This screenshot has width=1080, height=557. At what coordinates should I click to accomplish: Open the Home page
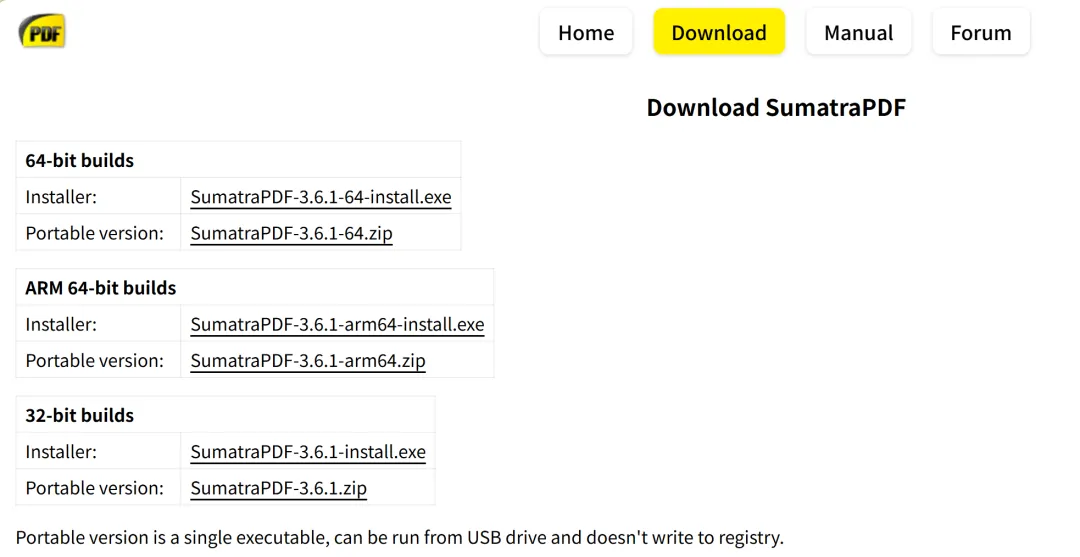coord(585,32)
